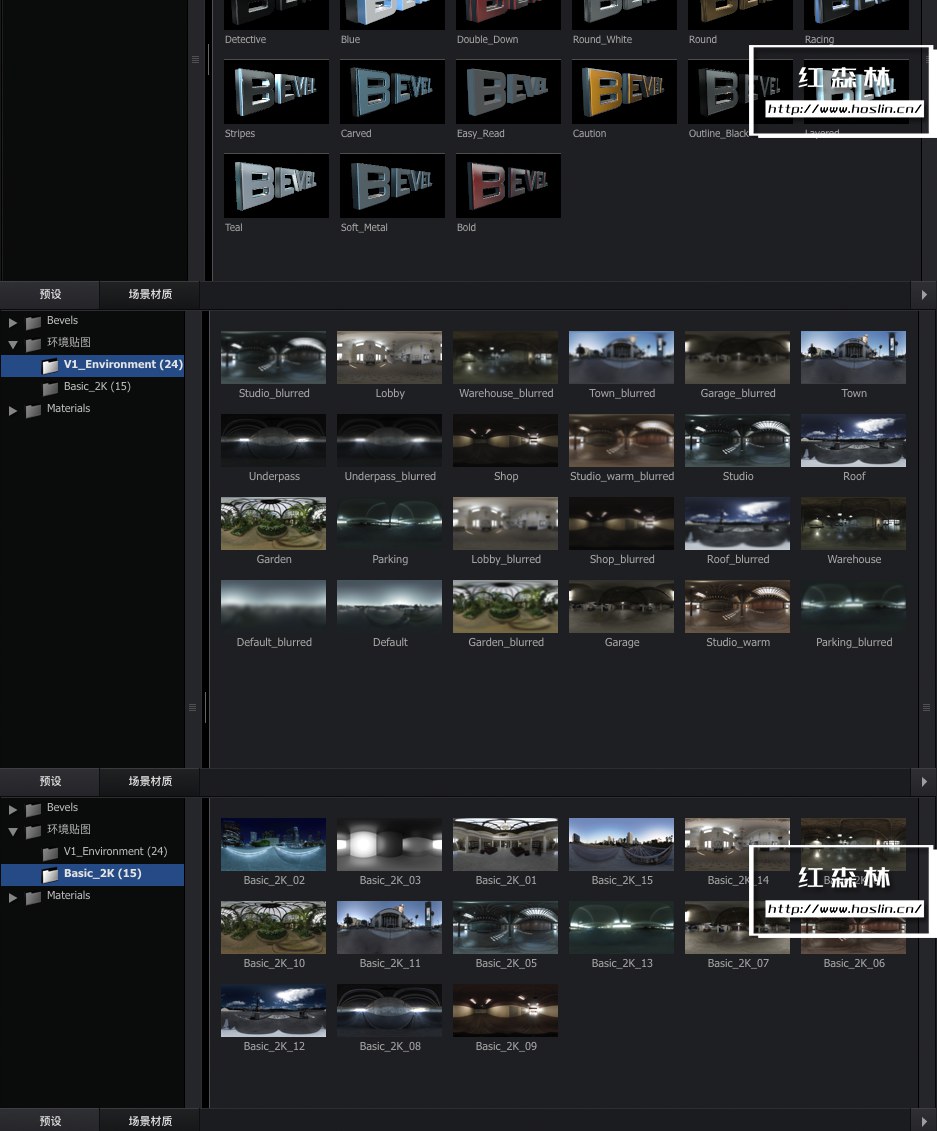Open the unhighlighted Basic_2K (15) folder
This screenshot has height=1131, width=937.
pyautogui.click(x=97, y=387)
